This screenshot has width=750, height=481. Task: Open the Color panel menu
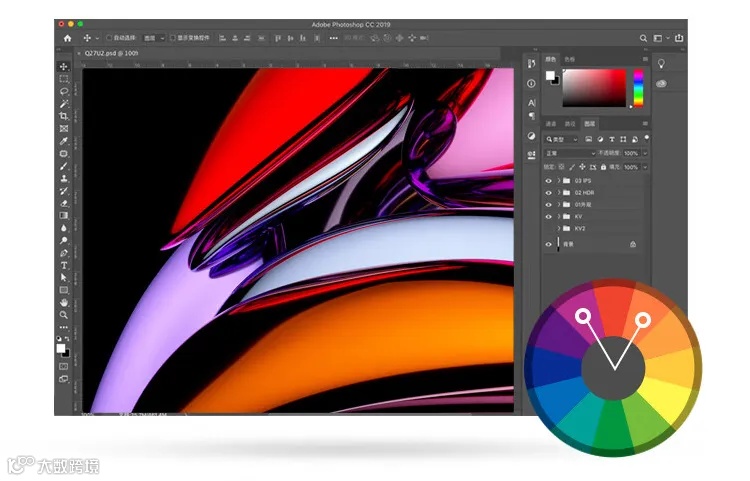[645, 59]
